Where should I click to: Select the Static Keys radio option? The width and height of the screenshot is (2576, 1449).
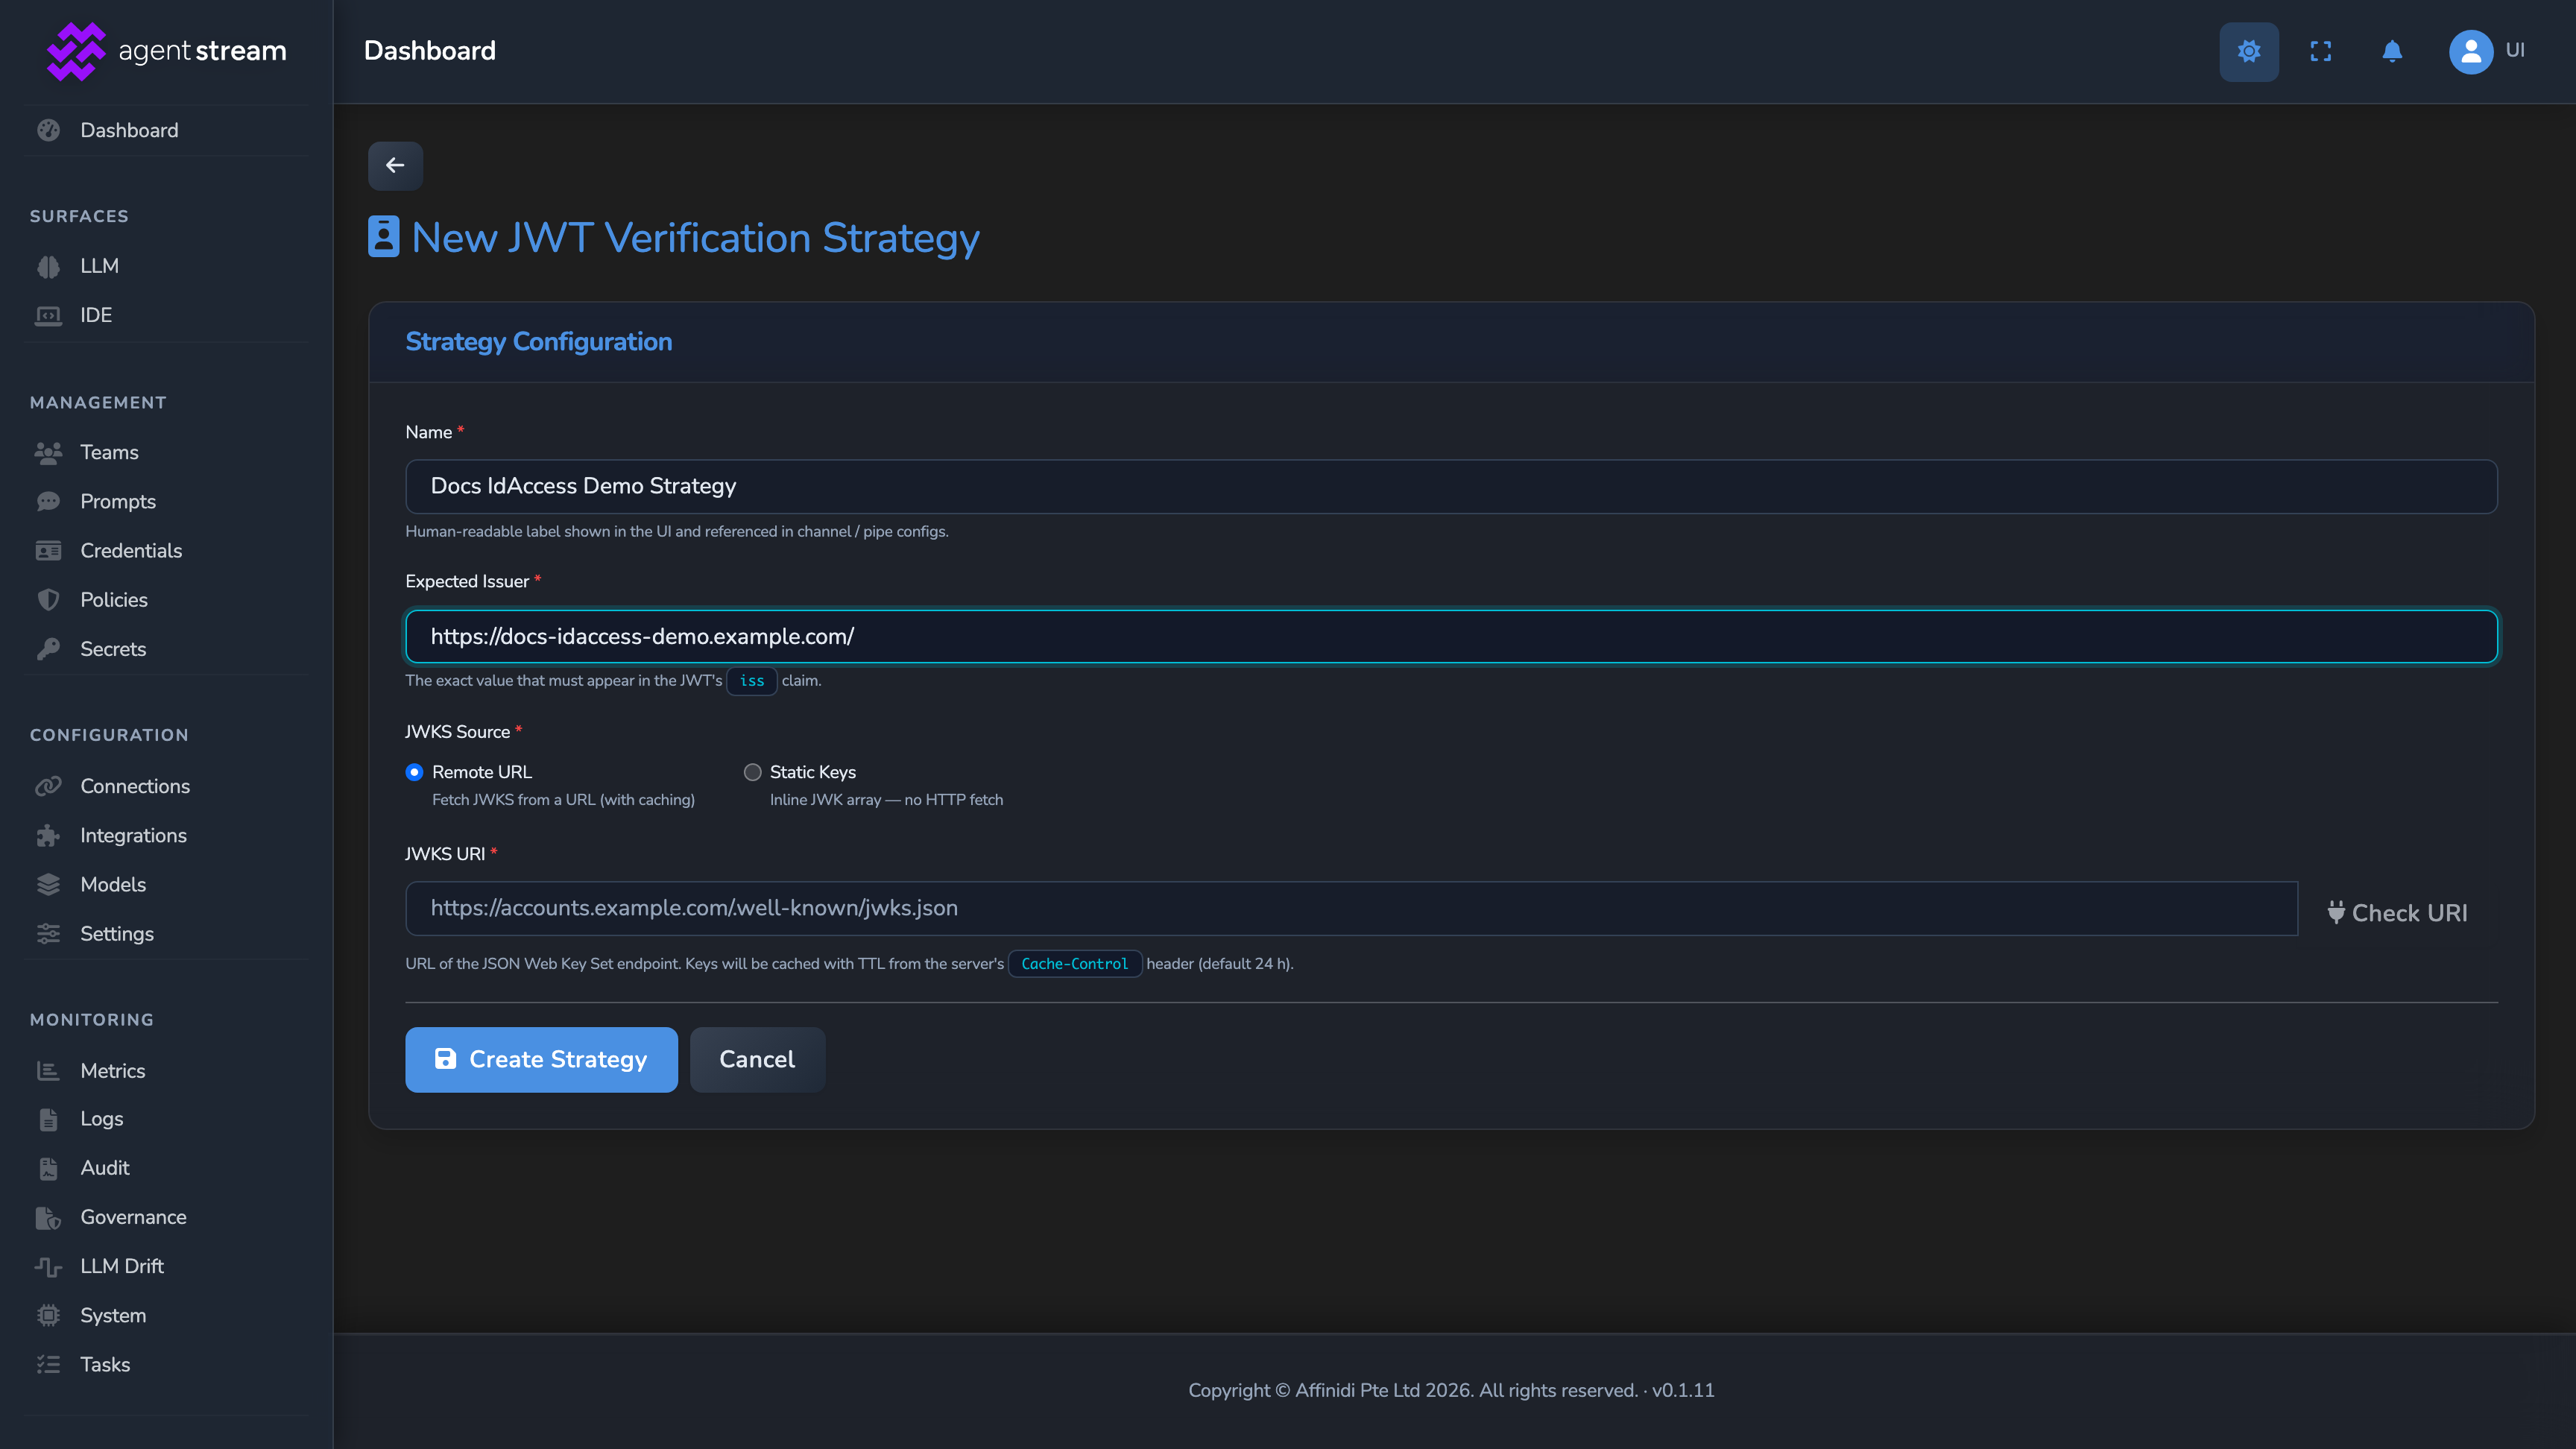(752, 772)
